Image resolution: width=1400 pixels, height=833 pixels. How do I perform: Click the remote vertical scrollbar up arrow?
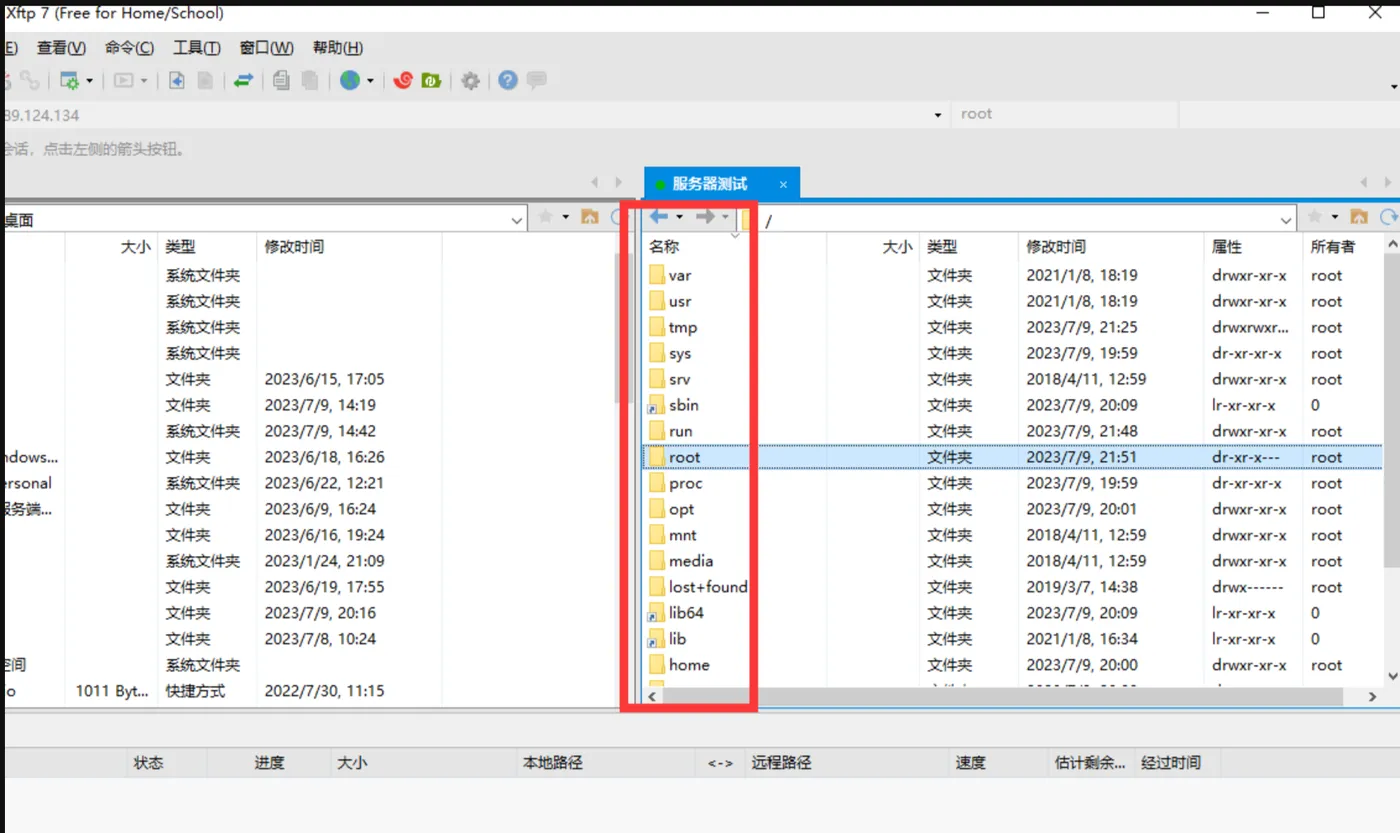tap(1391, 243)
